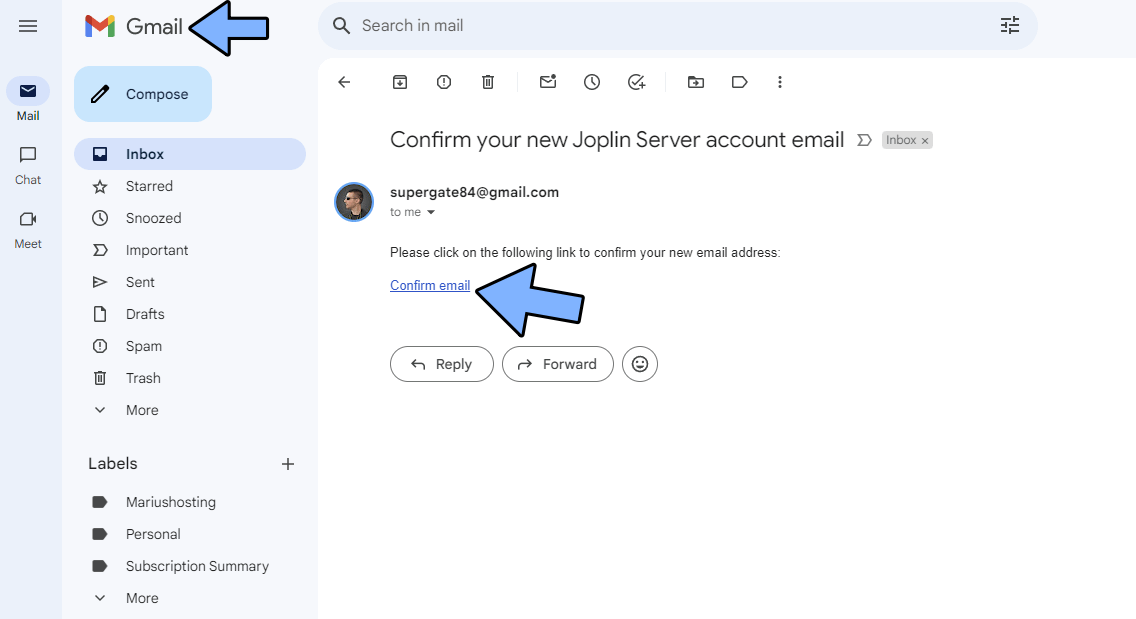
Task: Open the three-dot More options menu
Action: (780, 82)
